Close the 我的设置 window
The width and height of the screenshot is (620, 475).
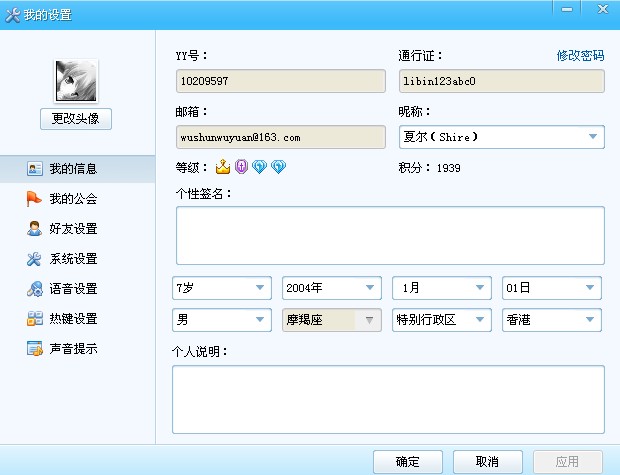point(602,9)
